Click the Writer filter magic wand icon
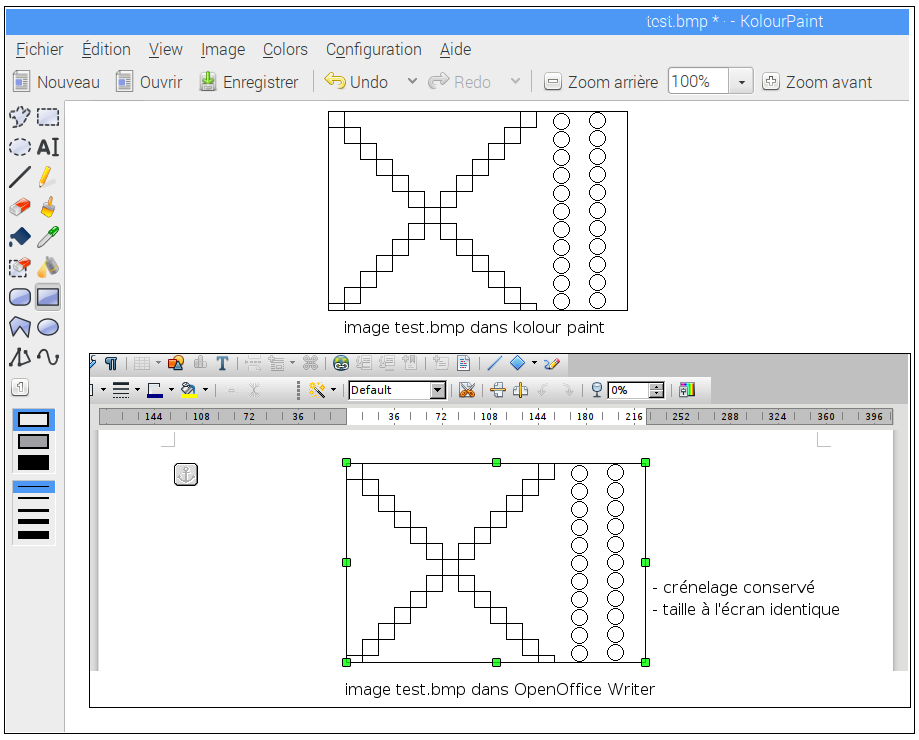 317,390
